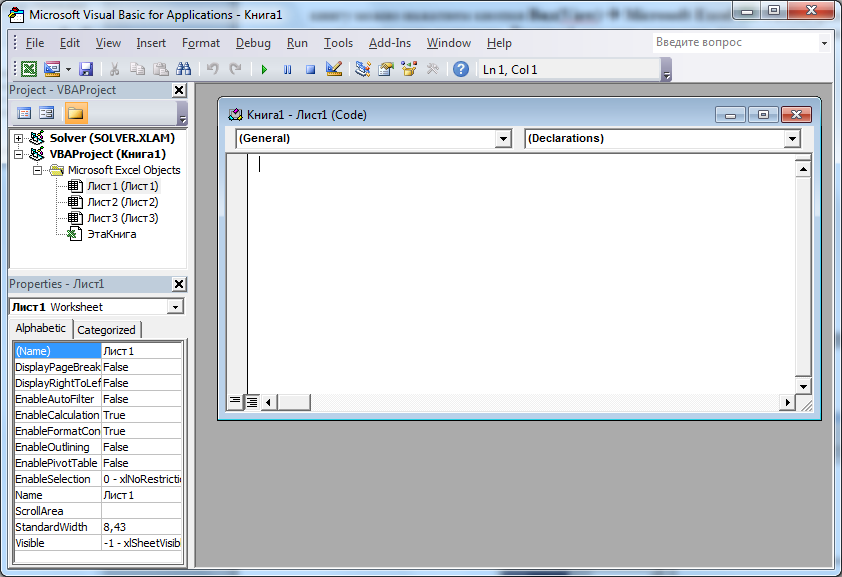
Task: Click the code window scroll left arrow
Action: 268,402
